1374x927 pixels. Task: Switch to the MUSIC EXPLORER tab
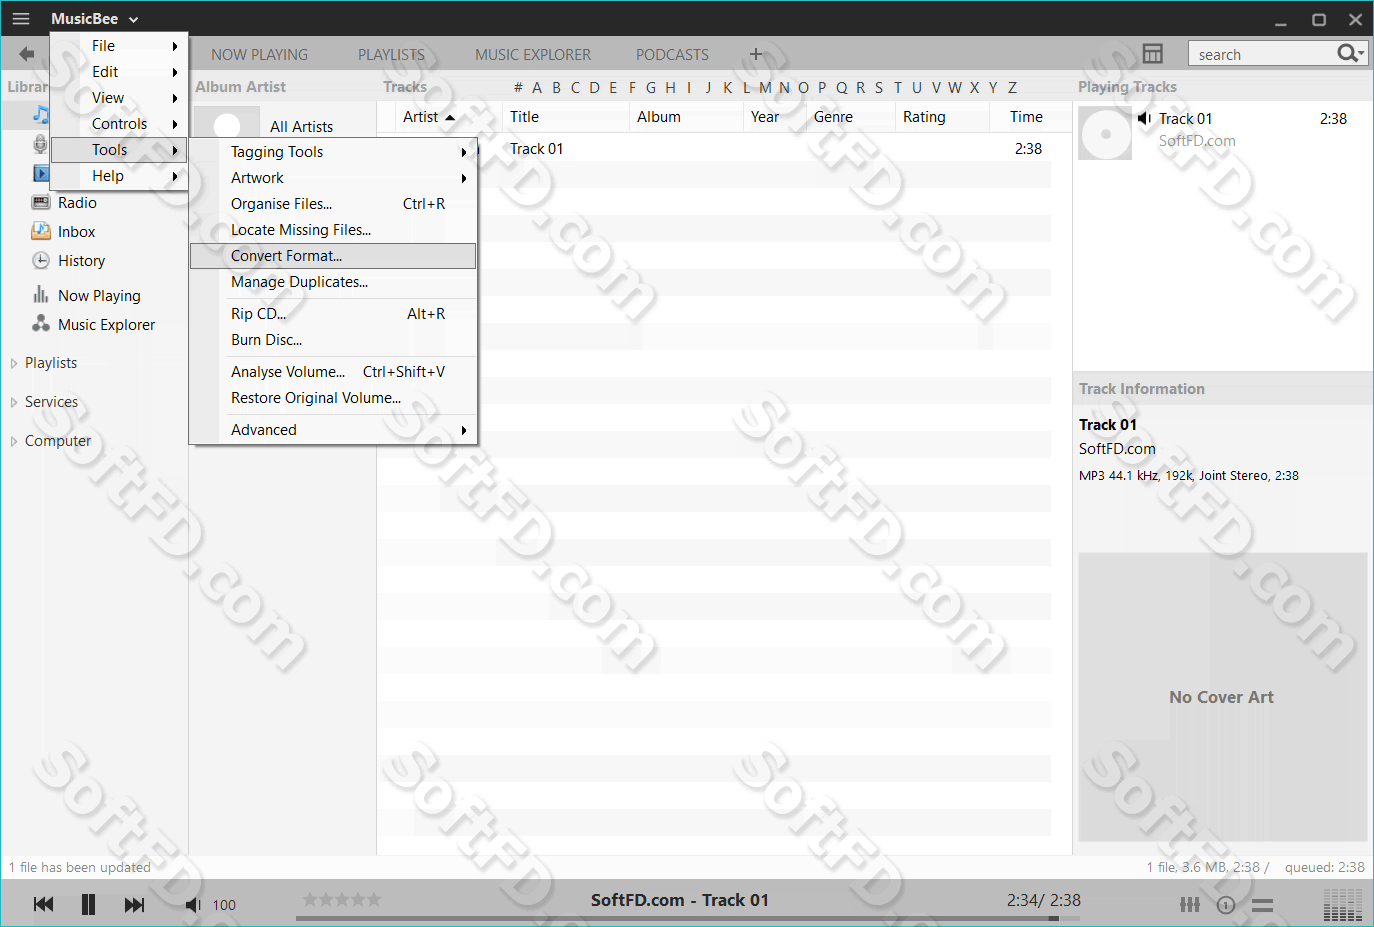(x=533, y=55)
